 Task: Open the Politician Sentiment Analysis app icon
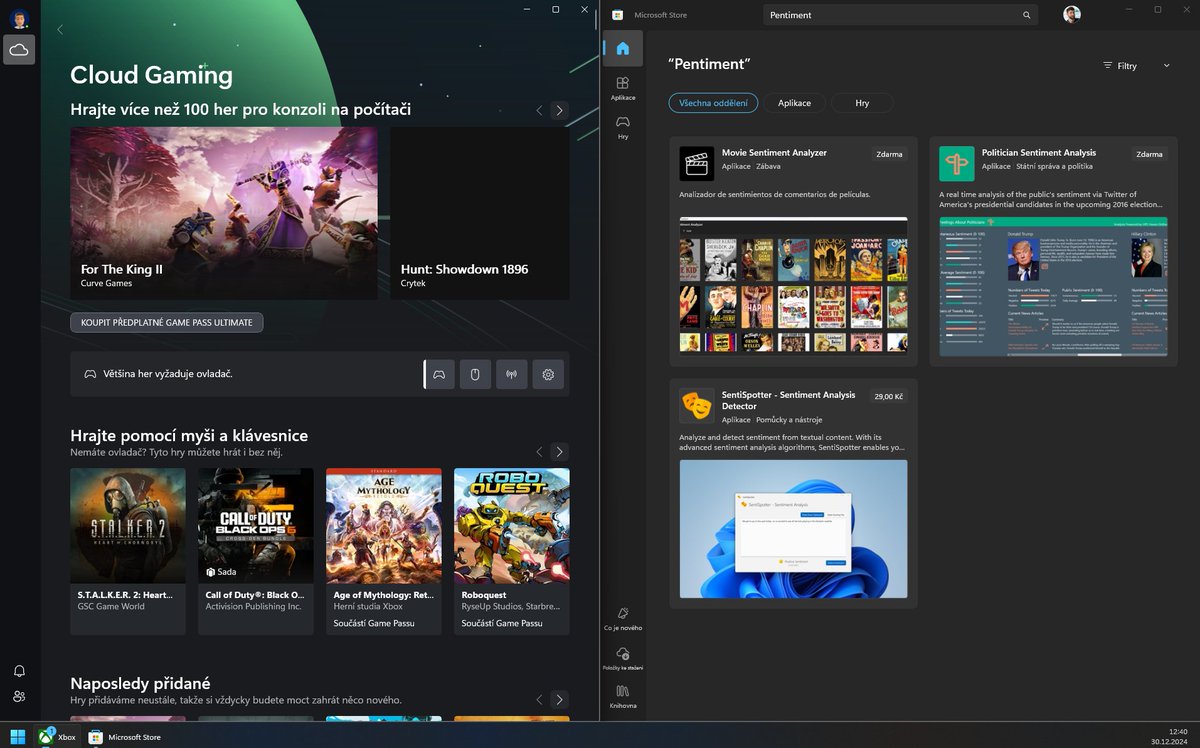click(x=956, y=164)
